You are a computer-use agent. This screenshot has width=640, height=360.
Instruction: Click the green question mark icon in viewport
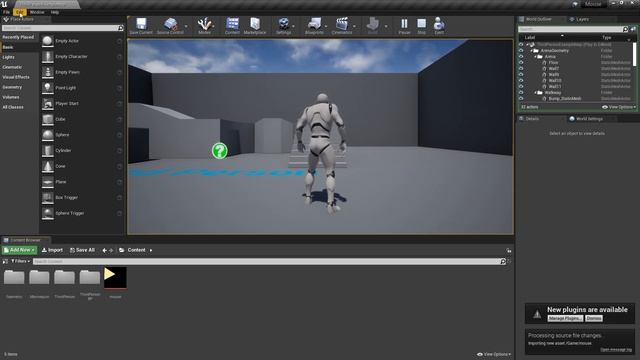[220, 151]
